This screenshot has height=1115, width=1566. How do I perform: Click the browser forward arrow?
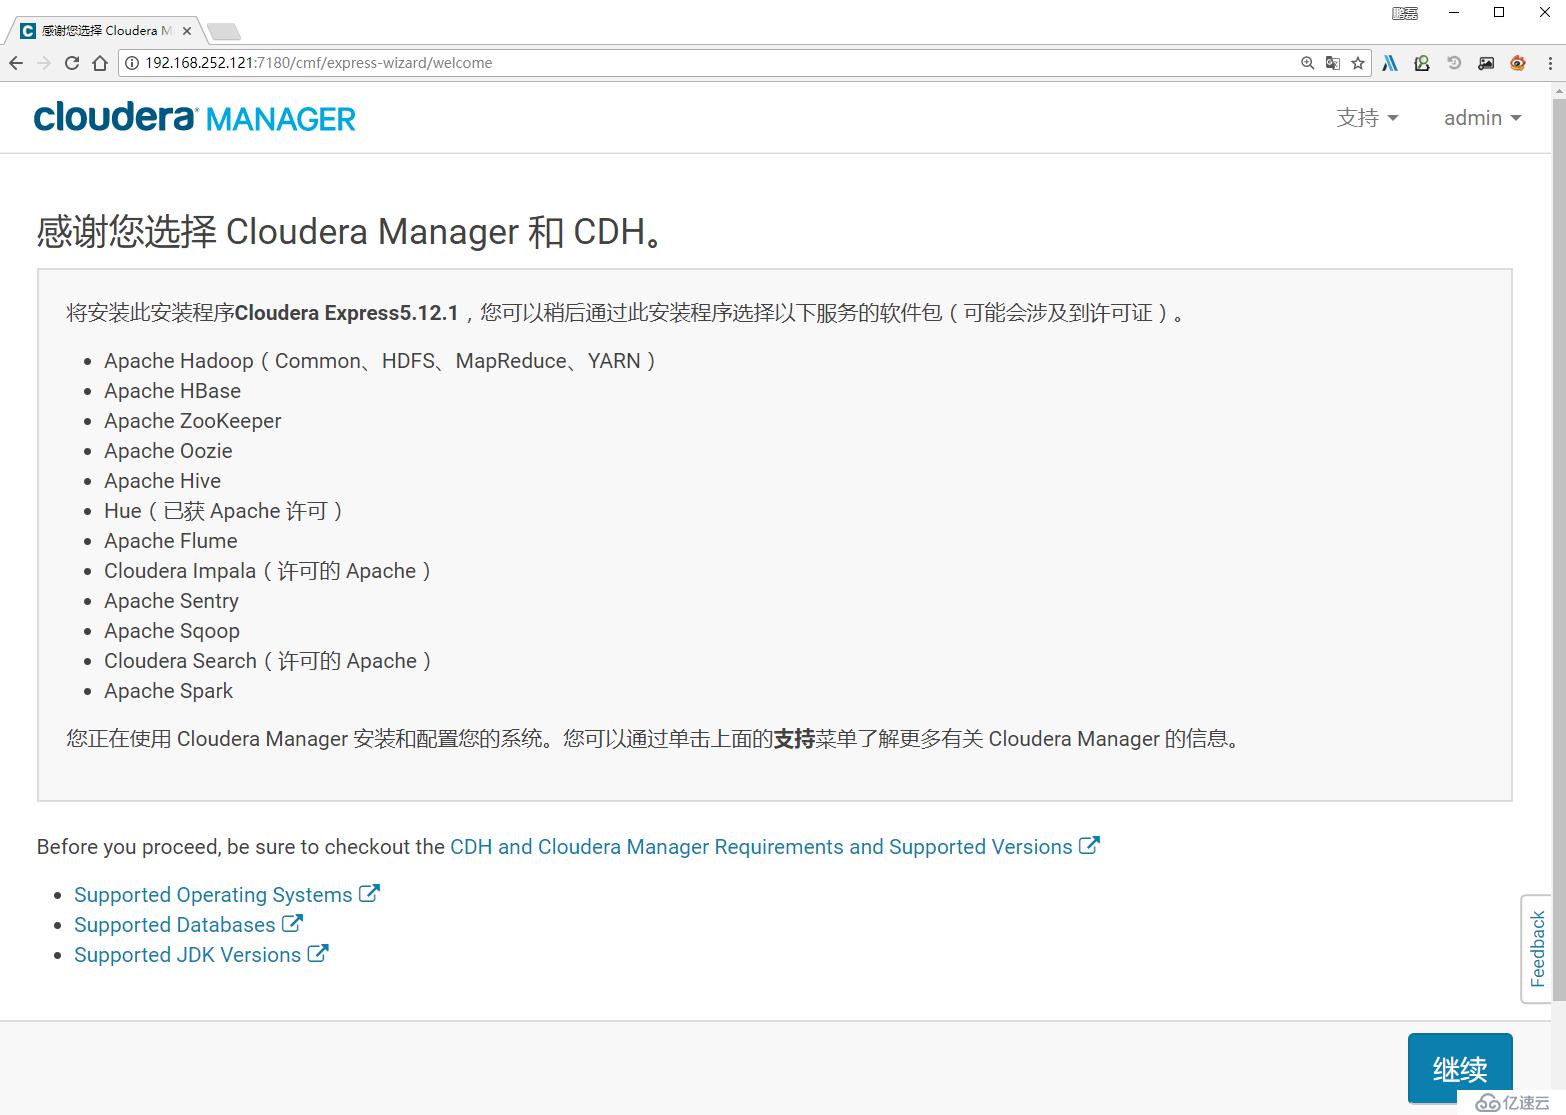tap(44, 63)
